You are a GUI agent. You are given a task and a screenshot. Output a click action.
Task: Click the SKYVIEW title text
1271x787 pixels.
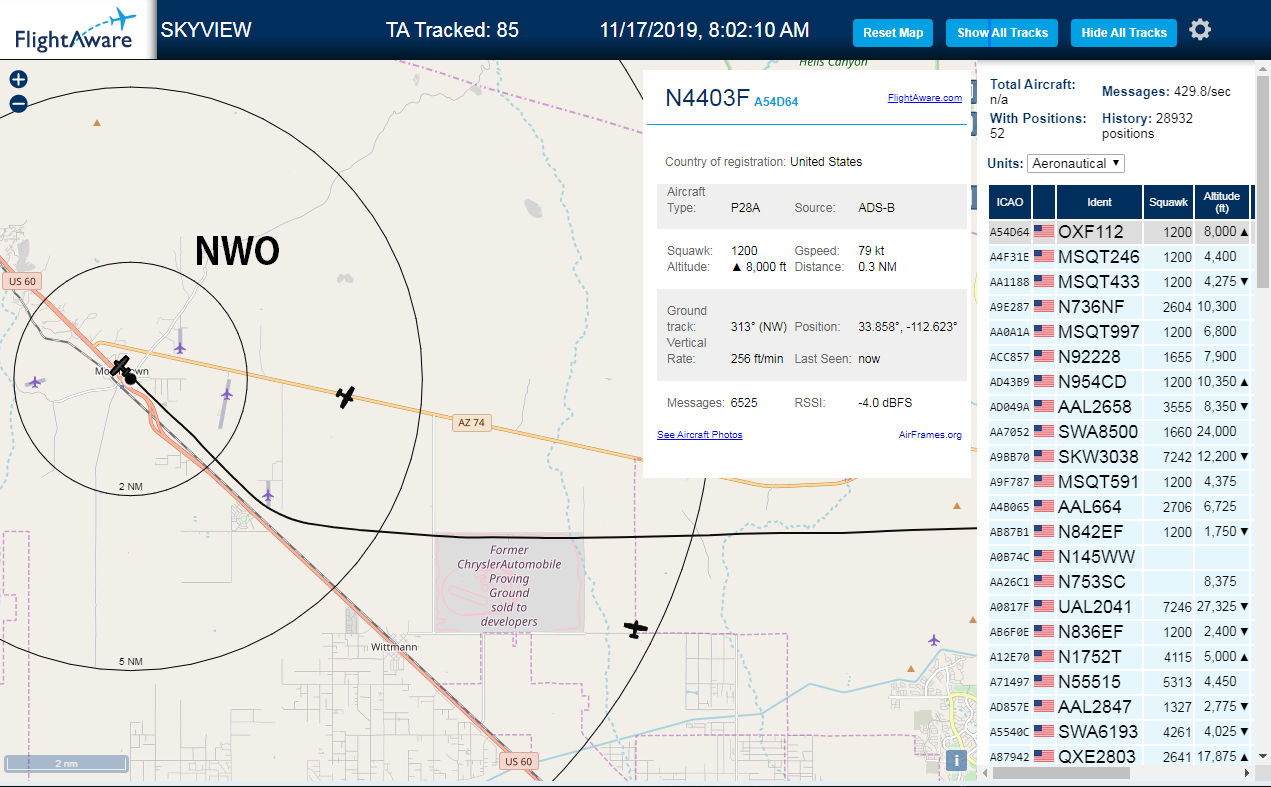(206, 30)
